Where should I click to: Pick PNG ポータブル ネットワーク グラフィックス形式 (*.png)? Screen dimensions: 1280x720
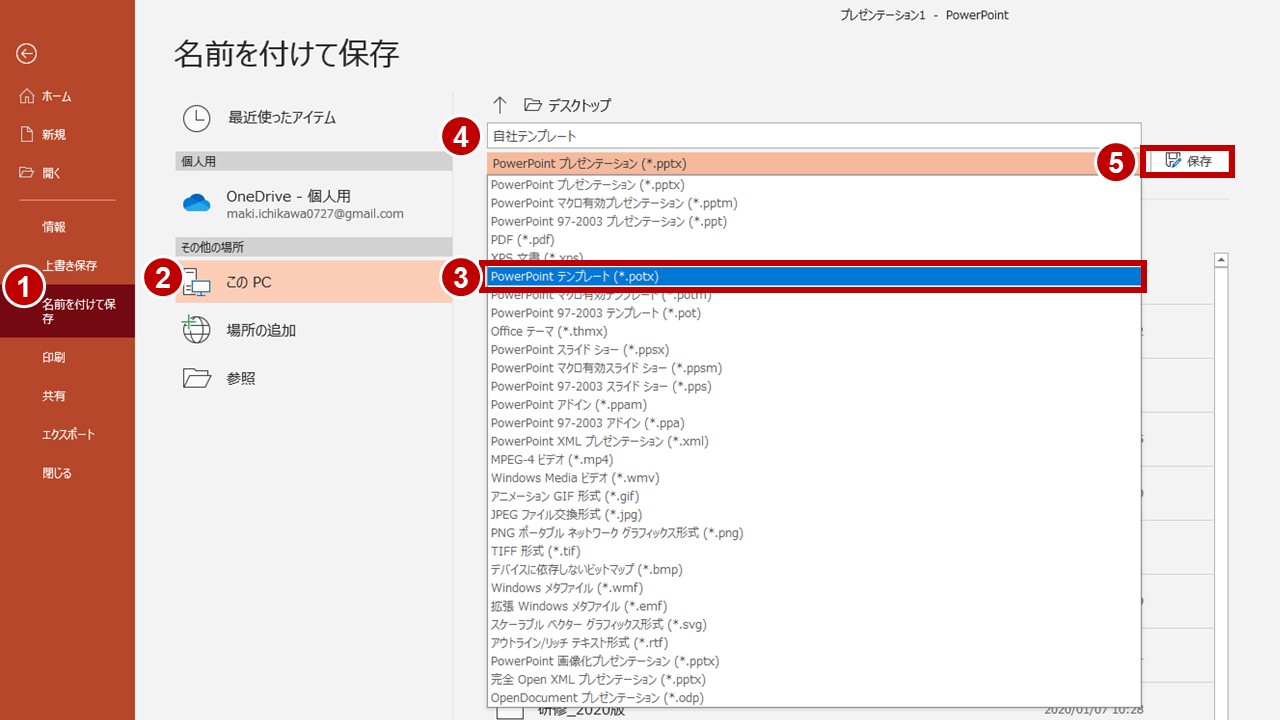[814, 533]
